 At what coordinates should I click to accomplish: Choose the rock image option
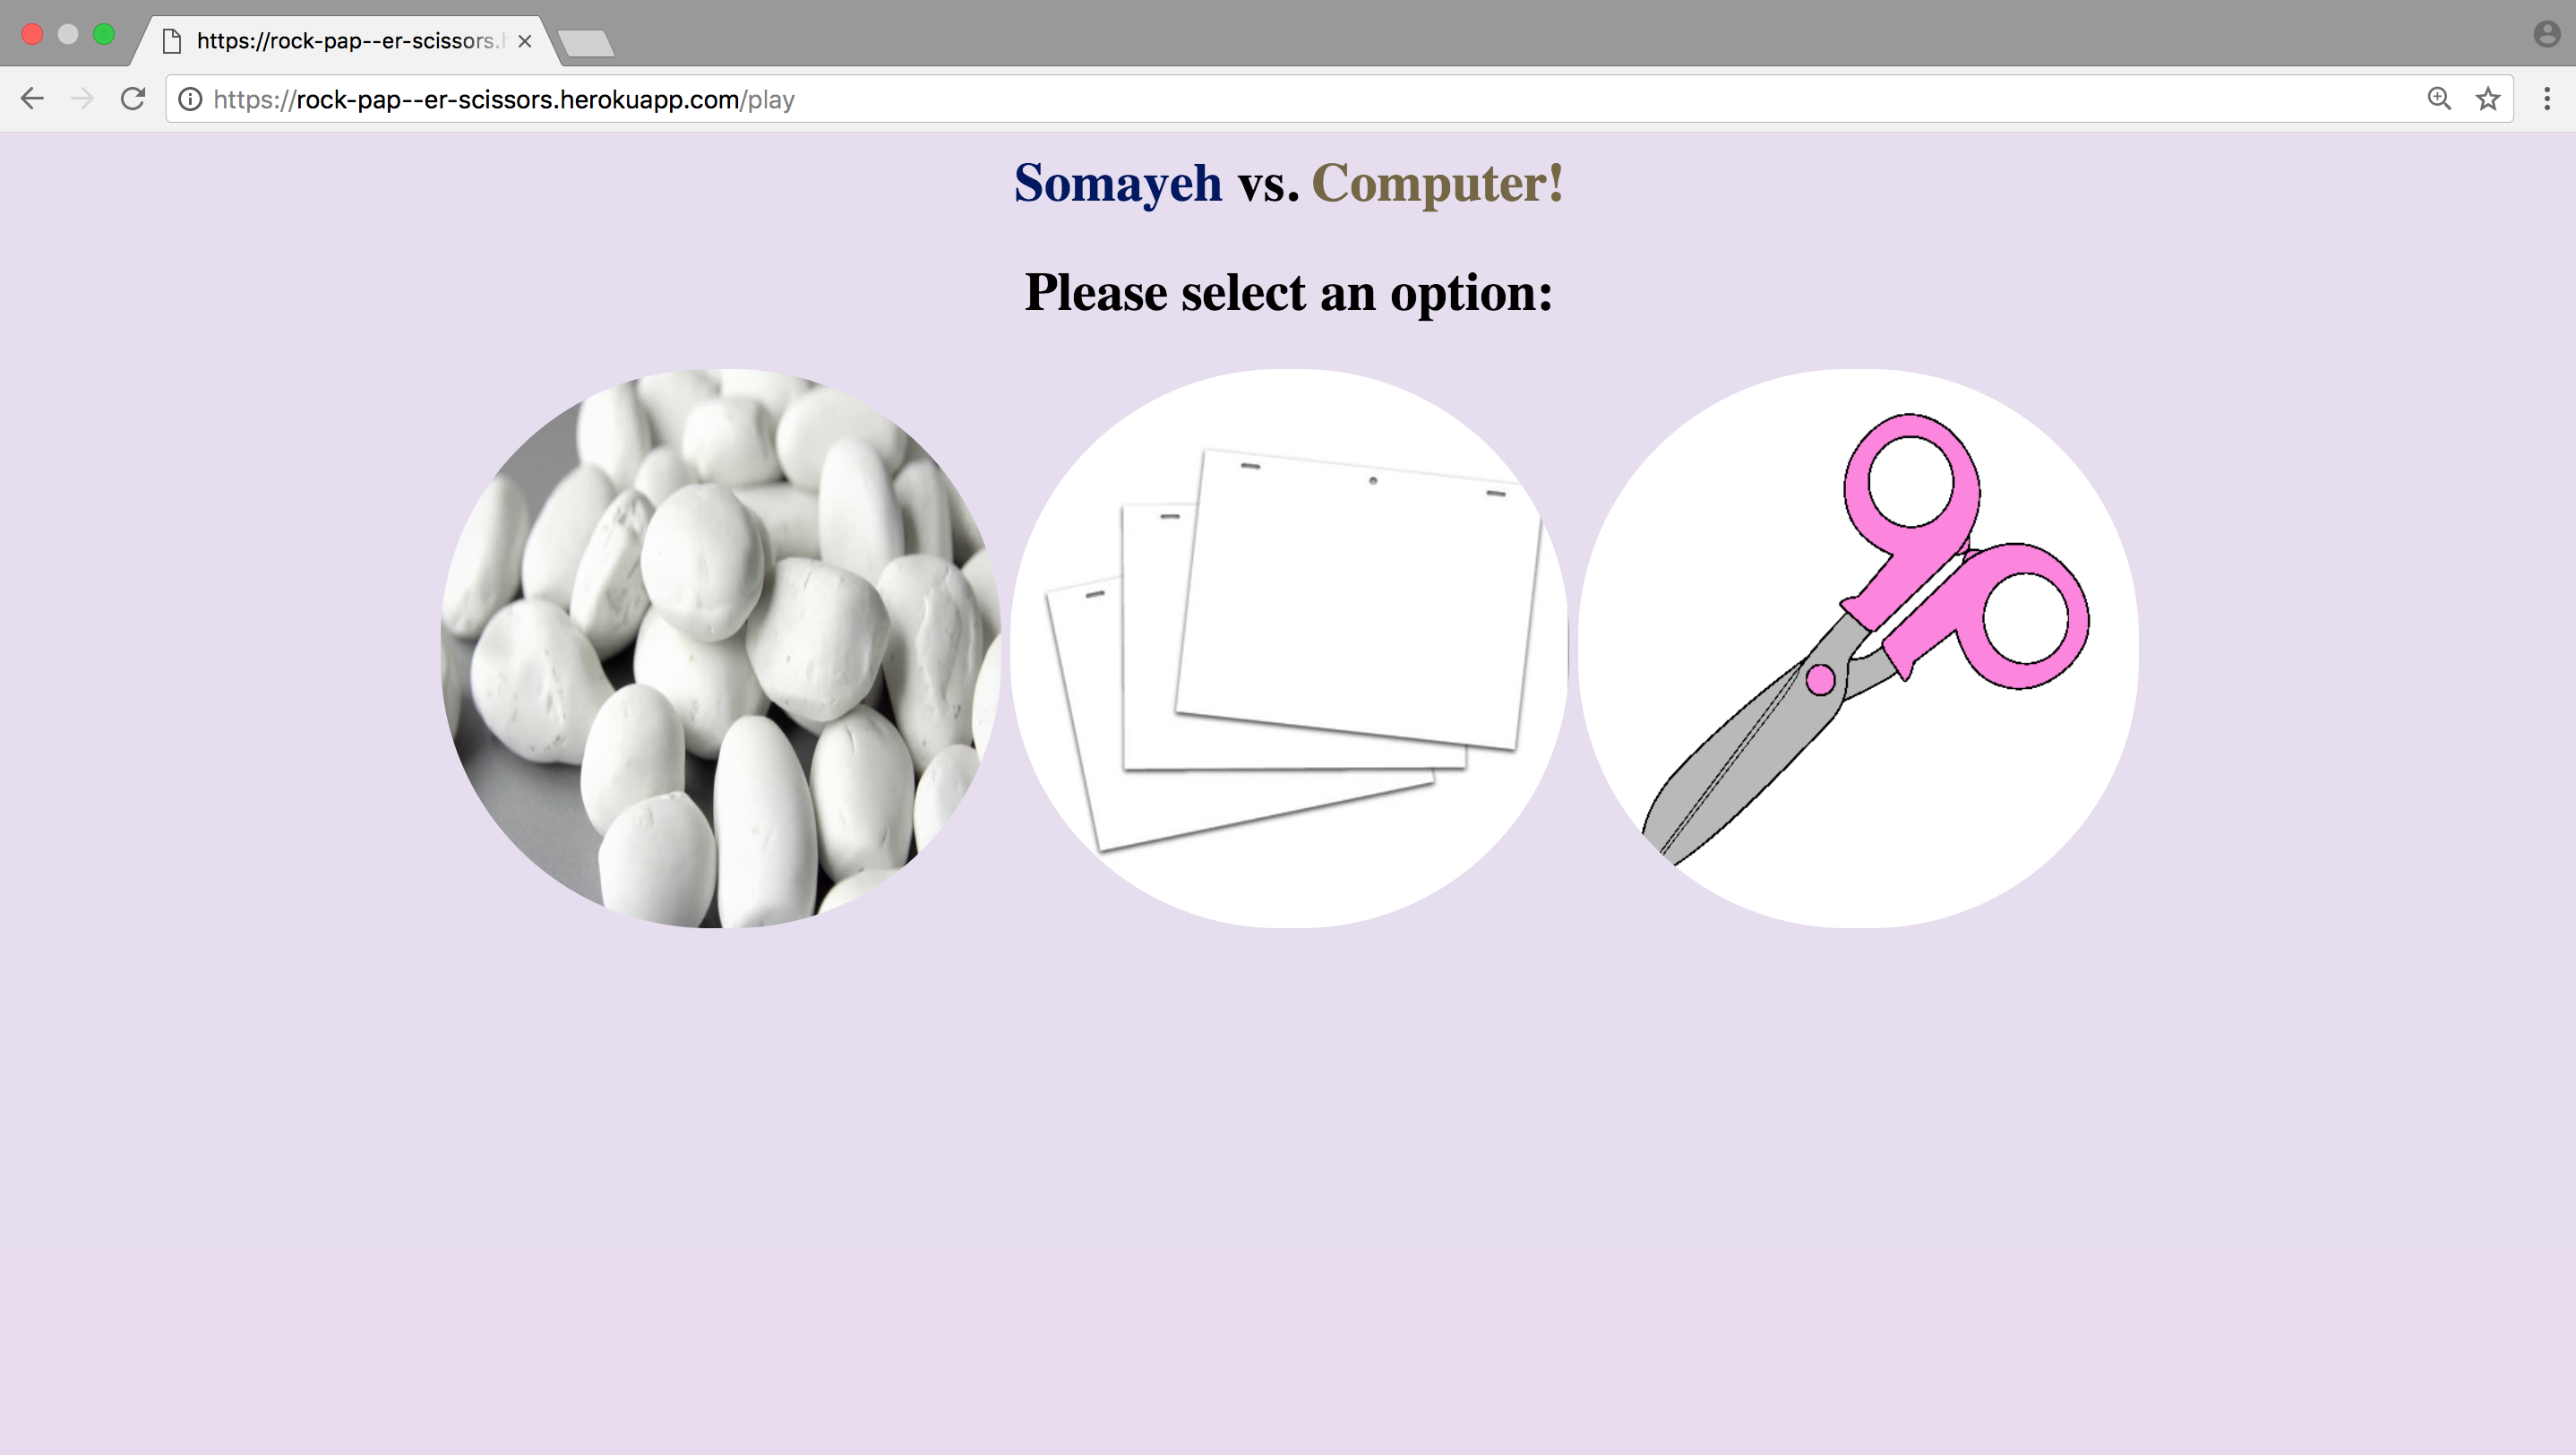[720, 648]
